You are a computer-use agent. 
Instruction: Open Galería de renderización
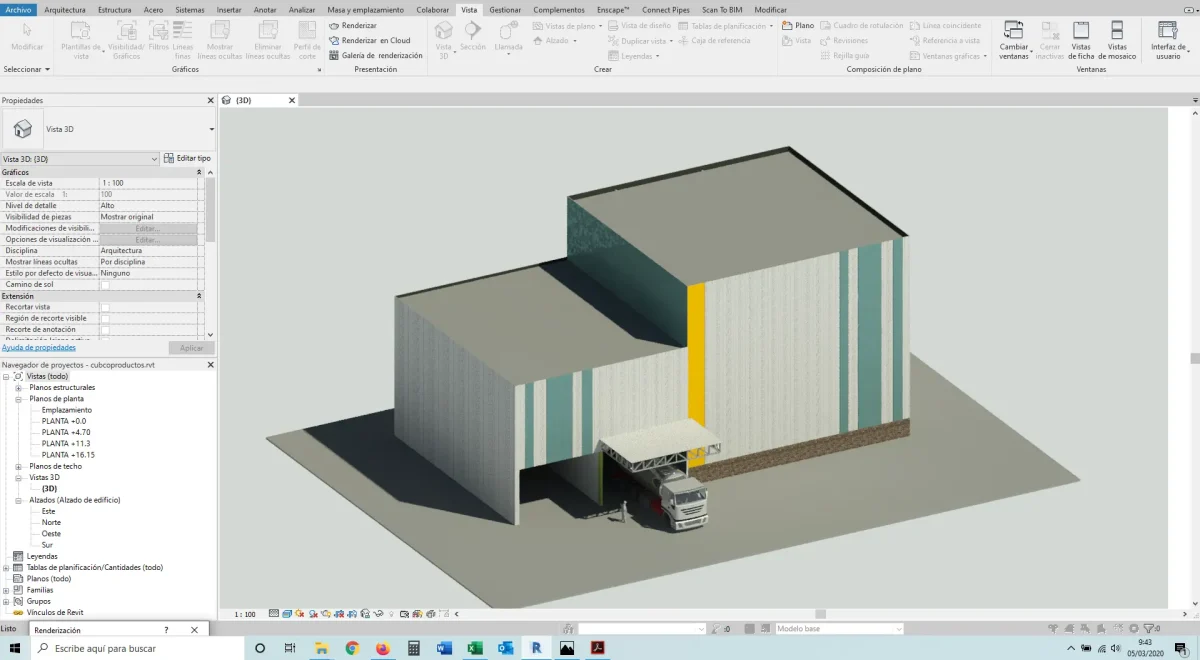pos(381,56)
